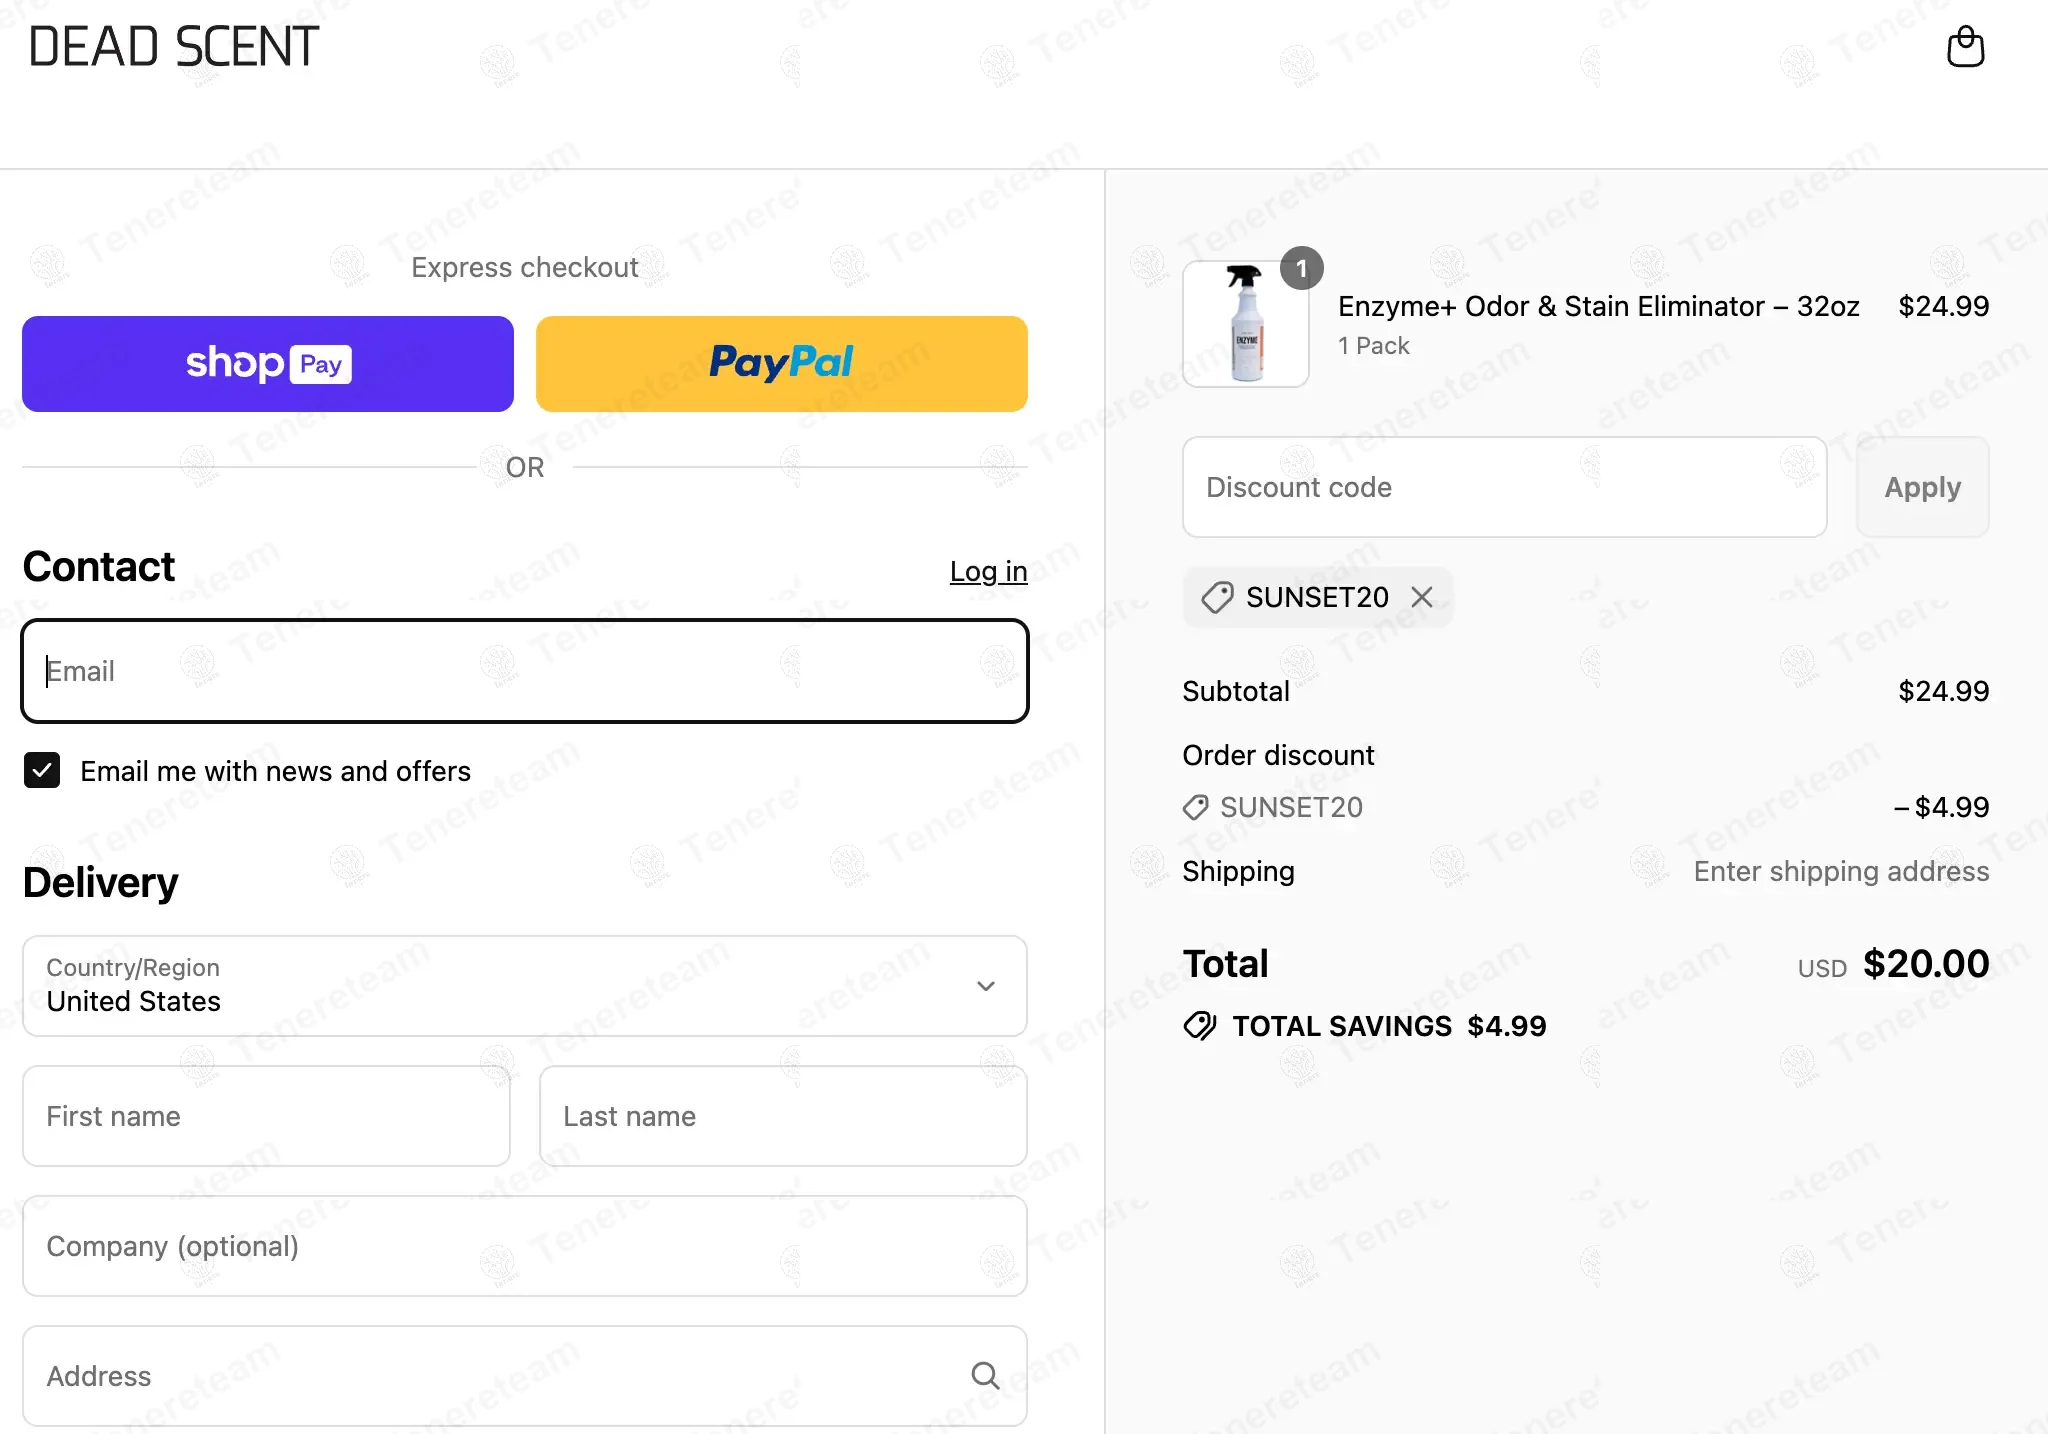Click the SUNSET20 tag icon chip

click(1217, 597)
